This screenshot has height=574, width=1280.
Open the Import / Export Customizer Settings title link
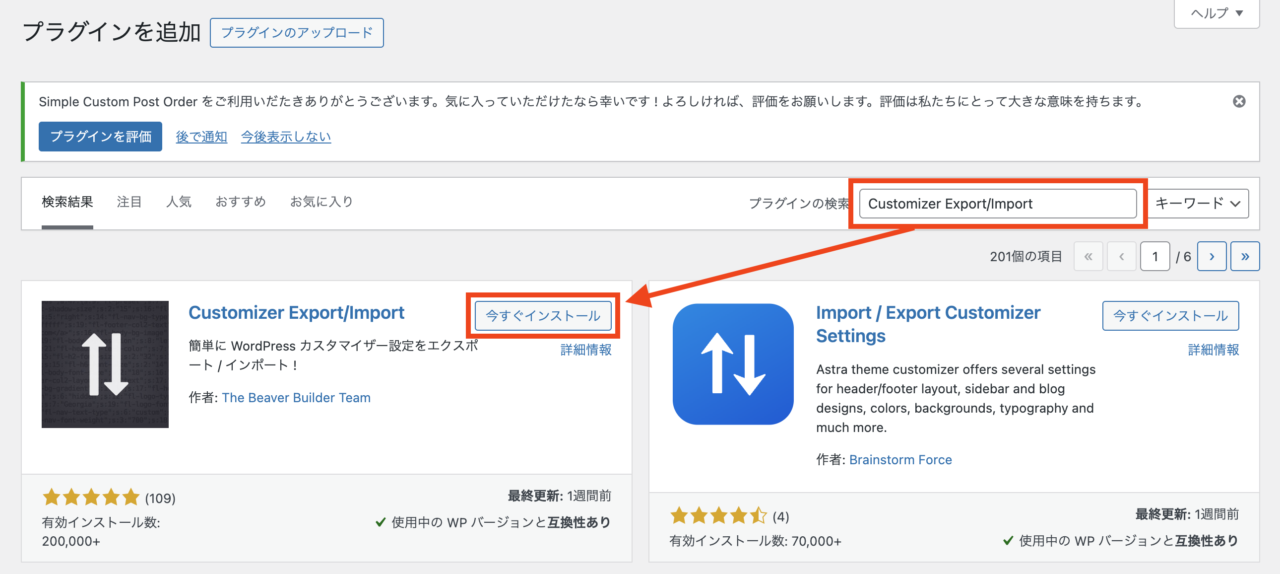[x=928, y=324]
